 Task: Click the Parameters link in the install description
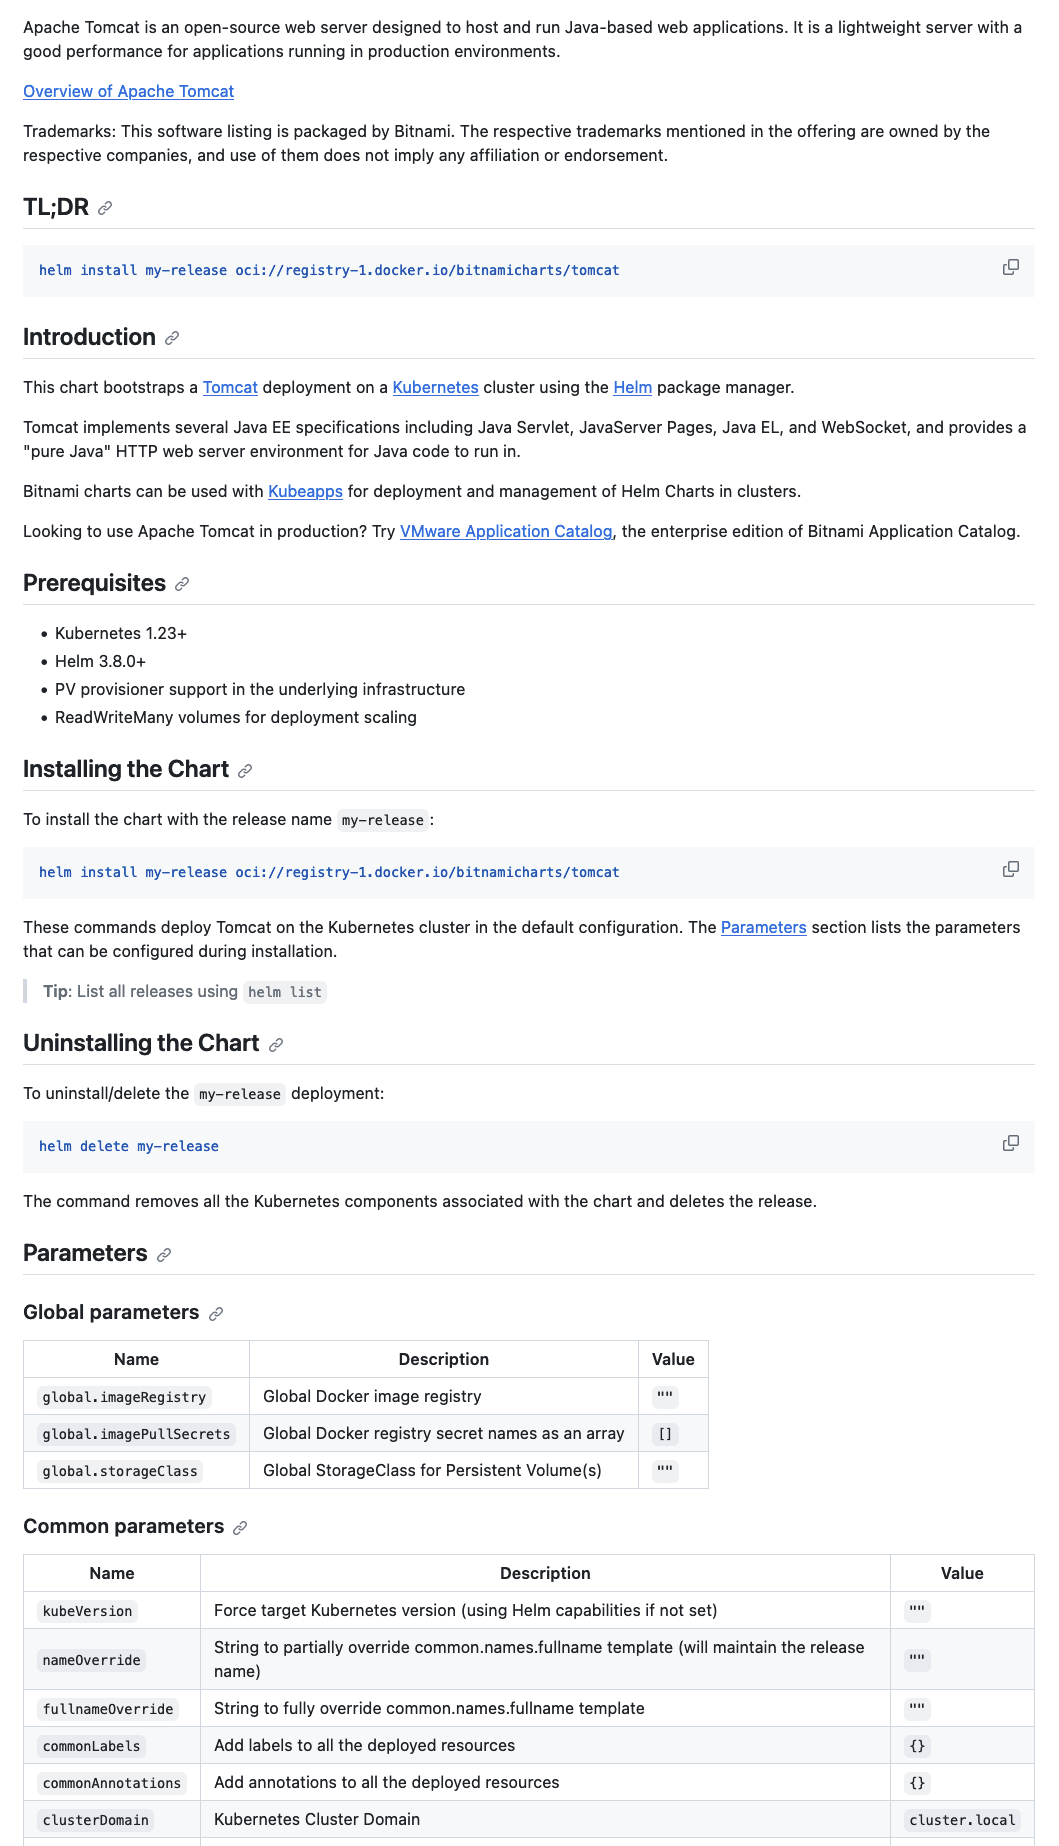point(763,928)
